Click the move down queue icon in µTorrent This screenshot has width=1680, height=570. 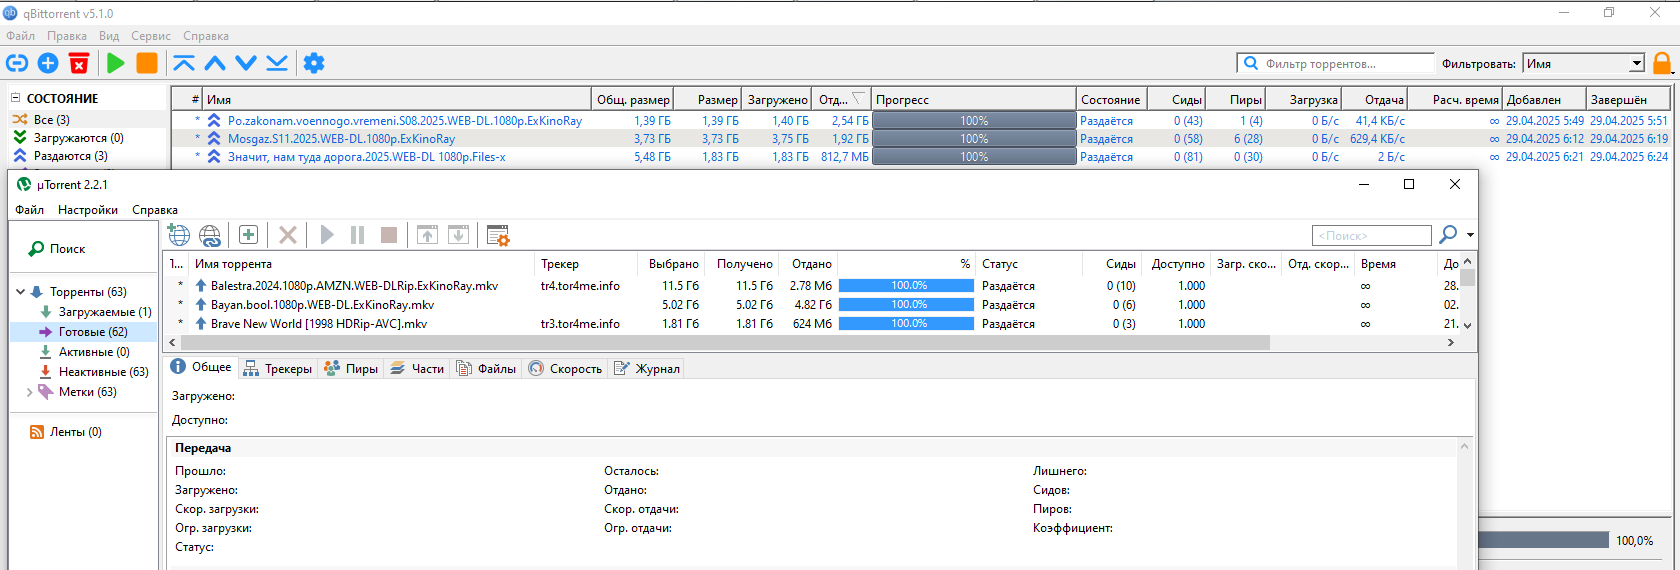tap(458, 235)
